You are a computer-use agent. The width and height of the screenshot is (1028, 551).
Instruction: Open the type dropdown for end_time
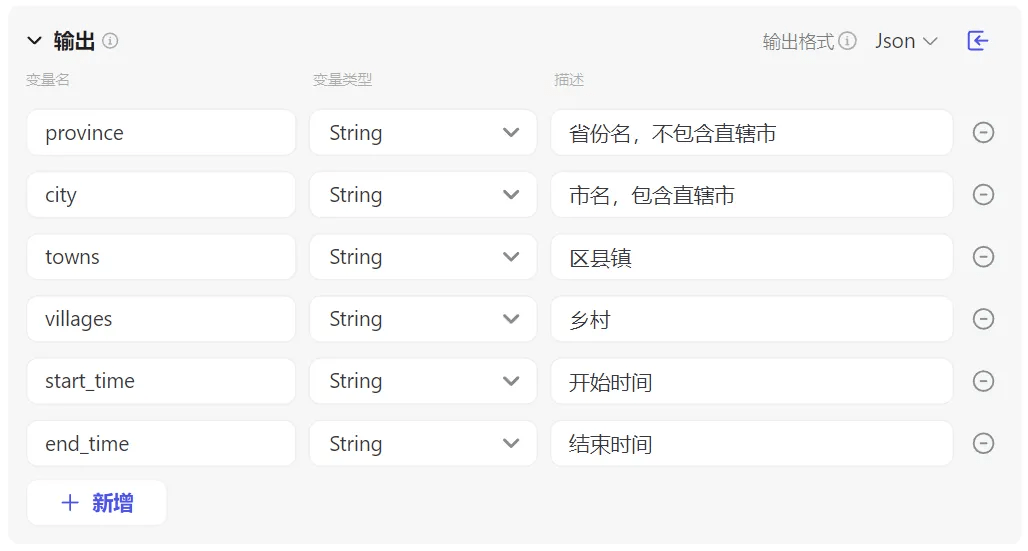pos(423,443)
